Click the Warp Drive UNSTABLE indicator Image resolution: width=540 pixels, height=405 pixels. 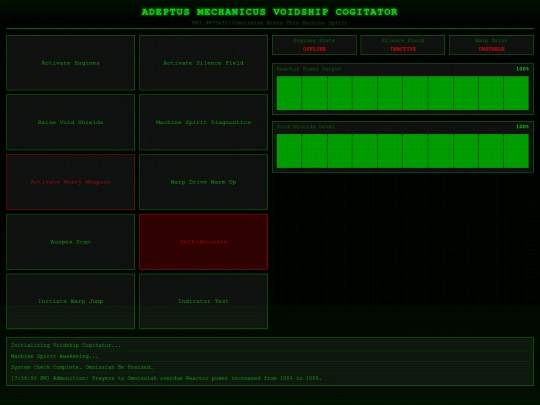click(491, 45)
